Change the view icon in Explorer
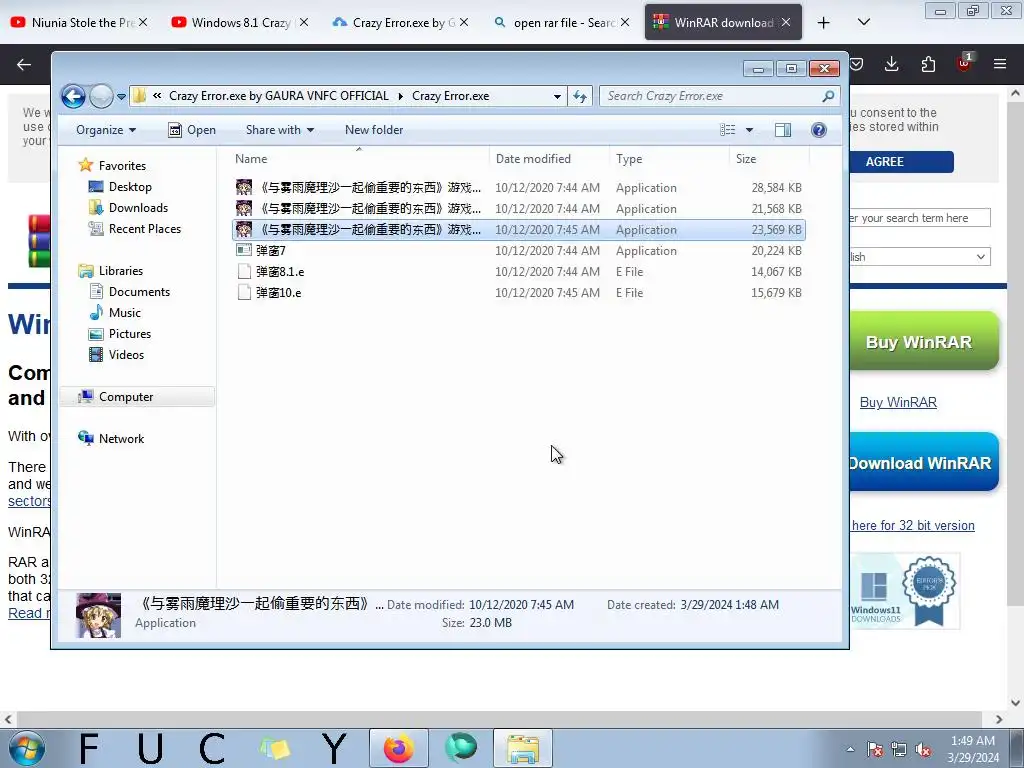The height and width of the screenshot is (768, 1024). [x=728, y=130]
